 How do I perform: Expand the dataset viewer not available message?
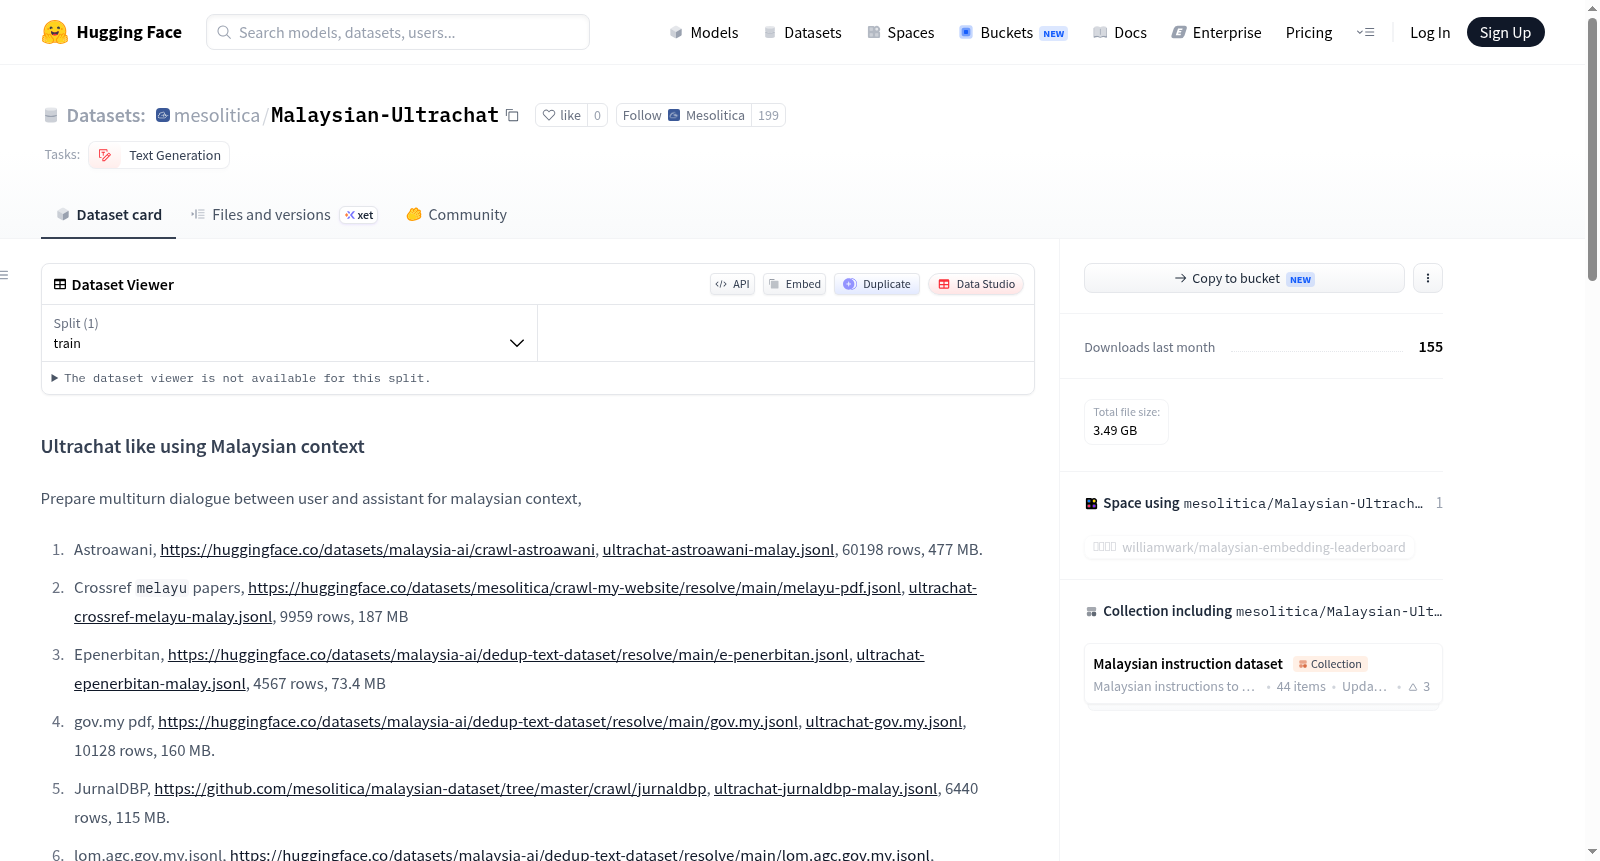(x=241, y=378)
